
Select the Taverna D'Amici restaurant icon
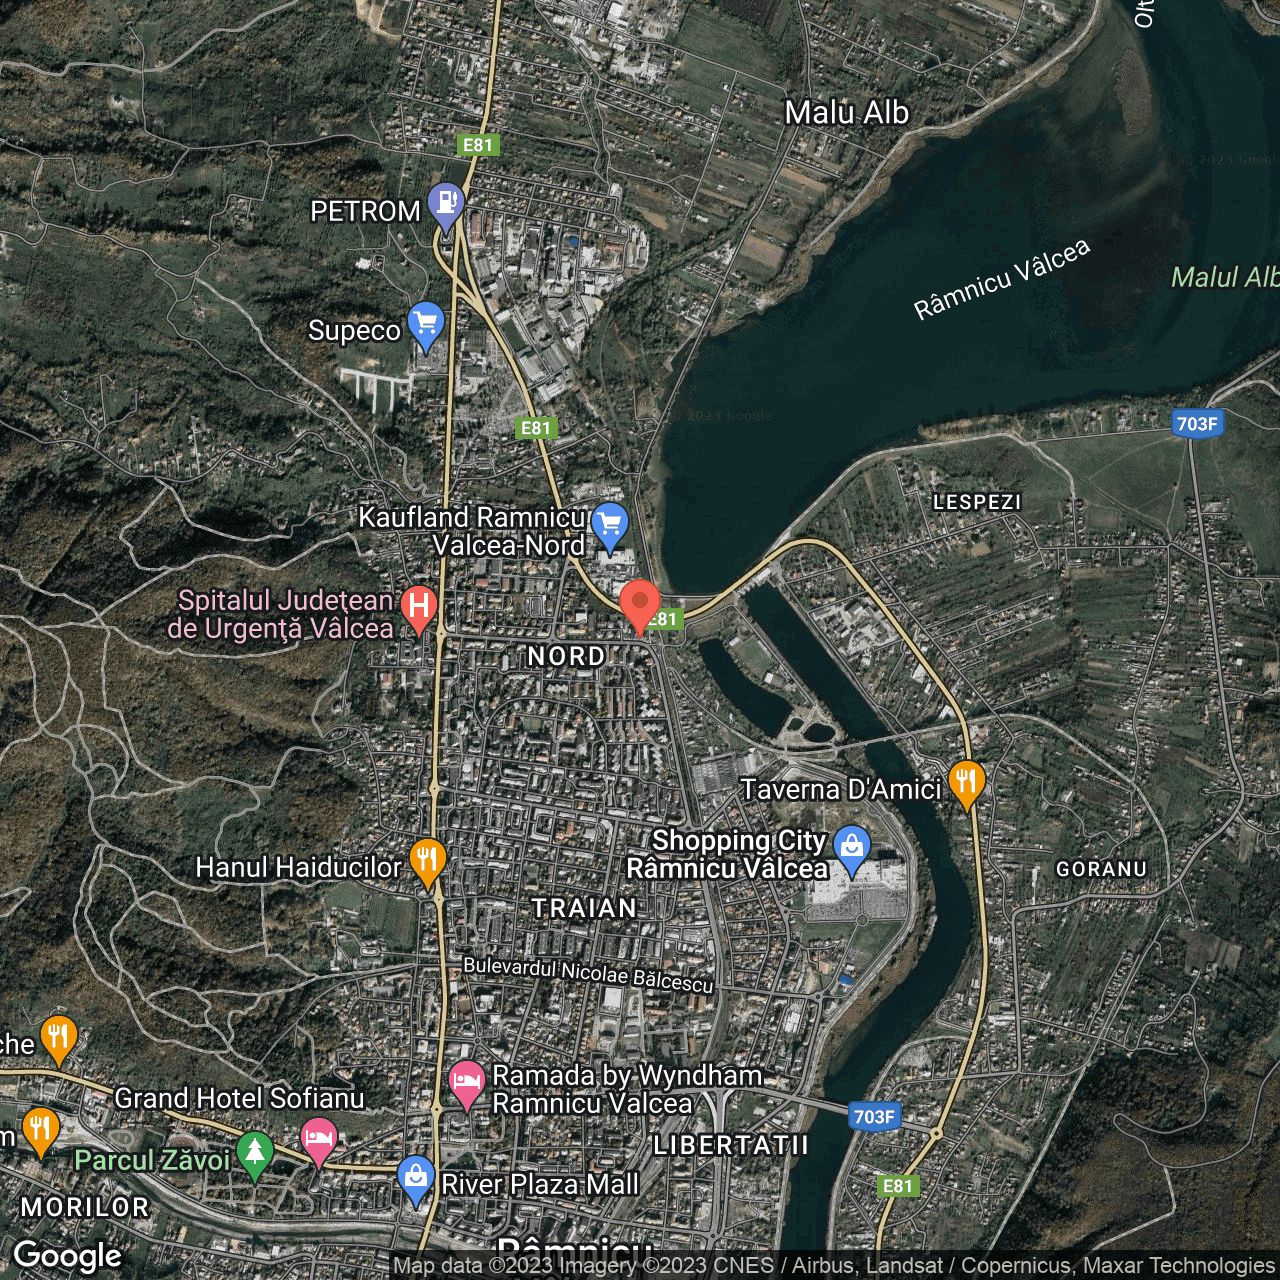(x=965, y=780)
